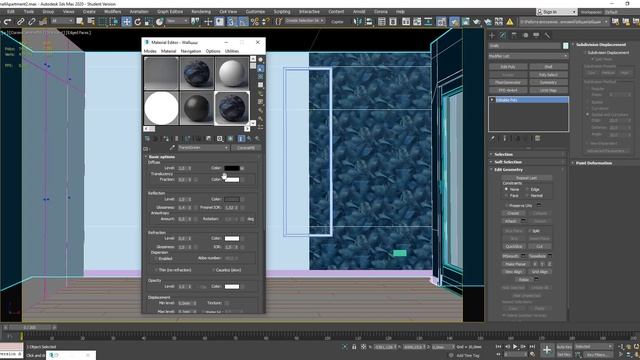Open the Display panel icon

[x=536, y=36]
